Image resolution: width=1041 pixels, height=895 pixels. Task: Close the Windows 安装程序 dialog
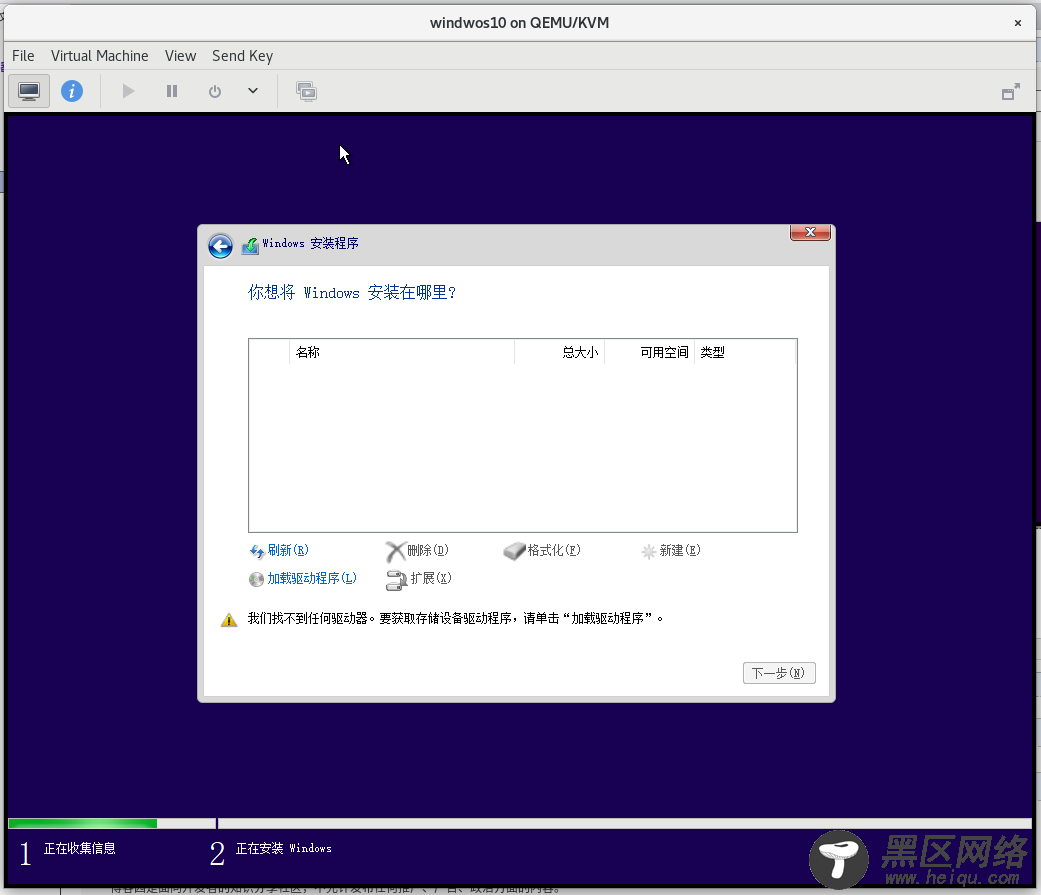[810, 232]
